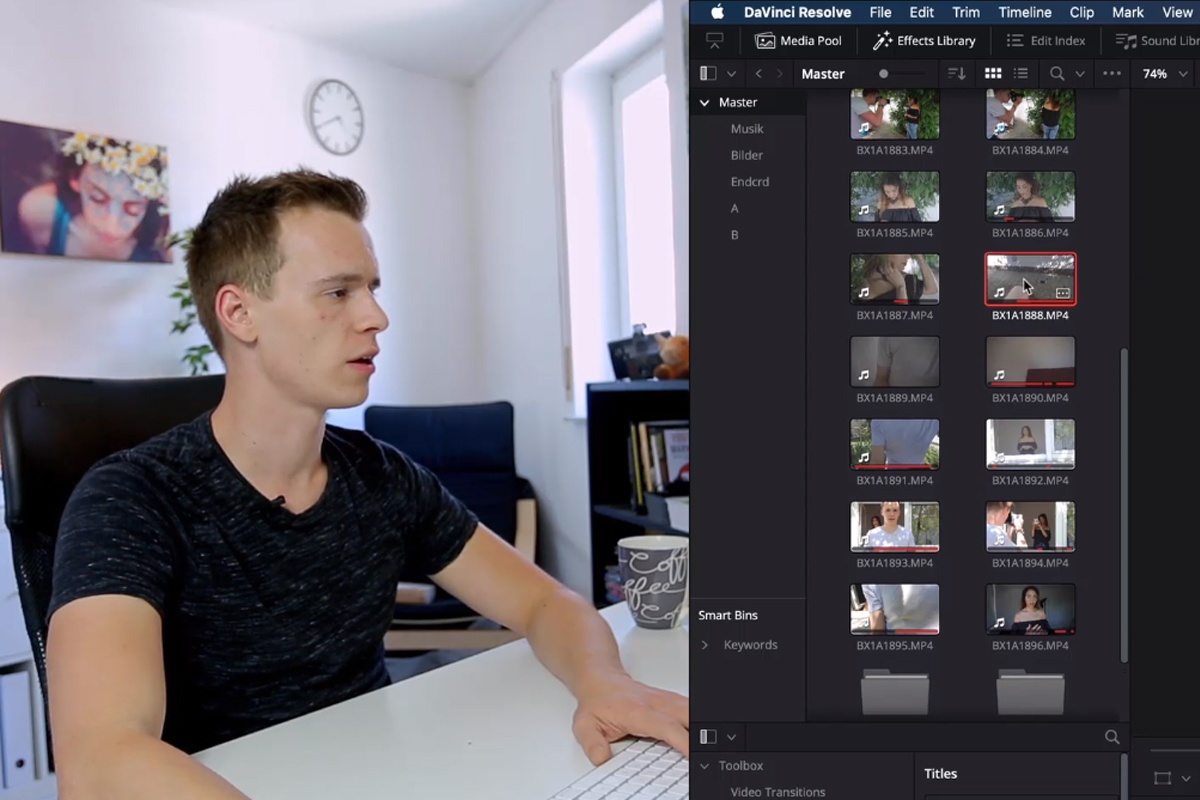
Task: Open the media pool three-dots options menu
Action: (x=1112, y=74)
